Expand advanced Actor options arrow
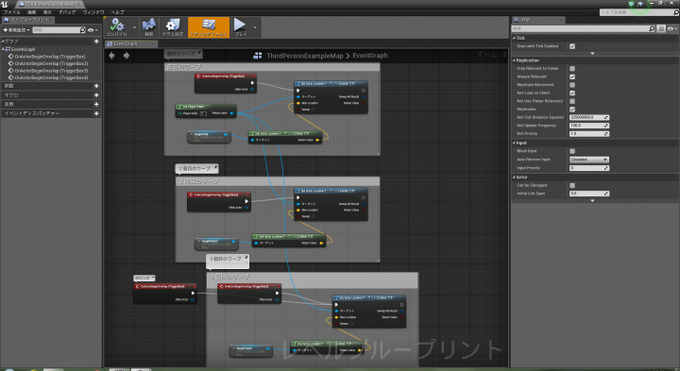 click(592, 201)
